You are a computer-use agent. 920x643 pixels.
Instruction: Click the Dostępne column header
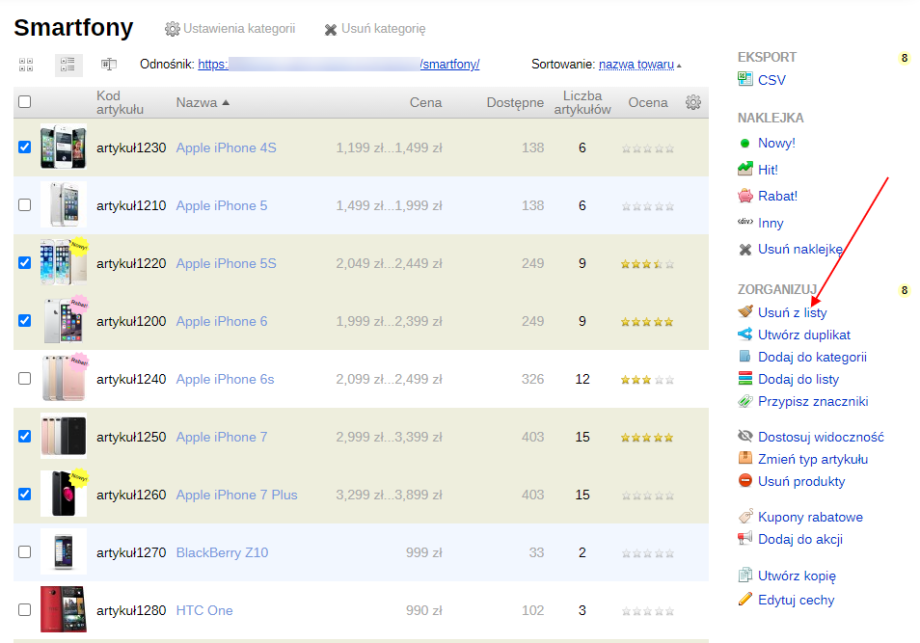515,103
